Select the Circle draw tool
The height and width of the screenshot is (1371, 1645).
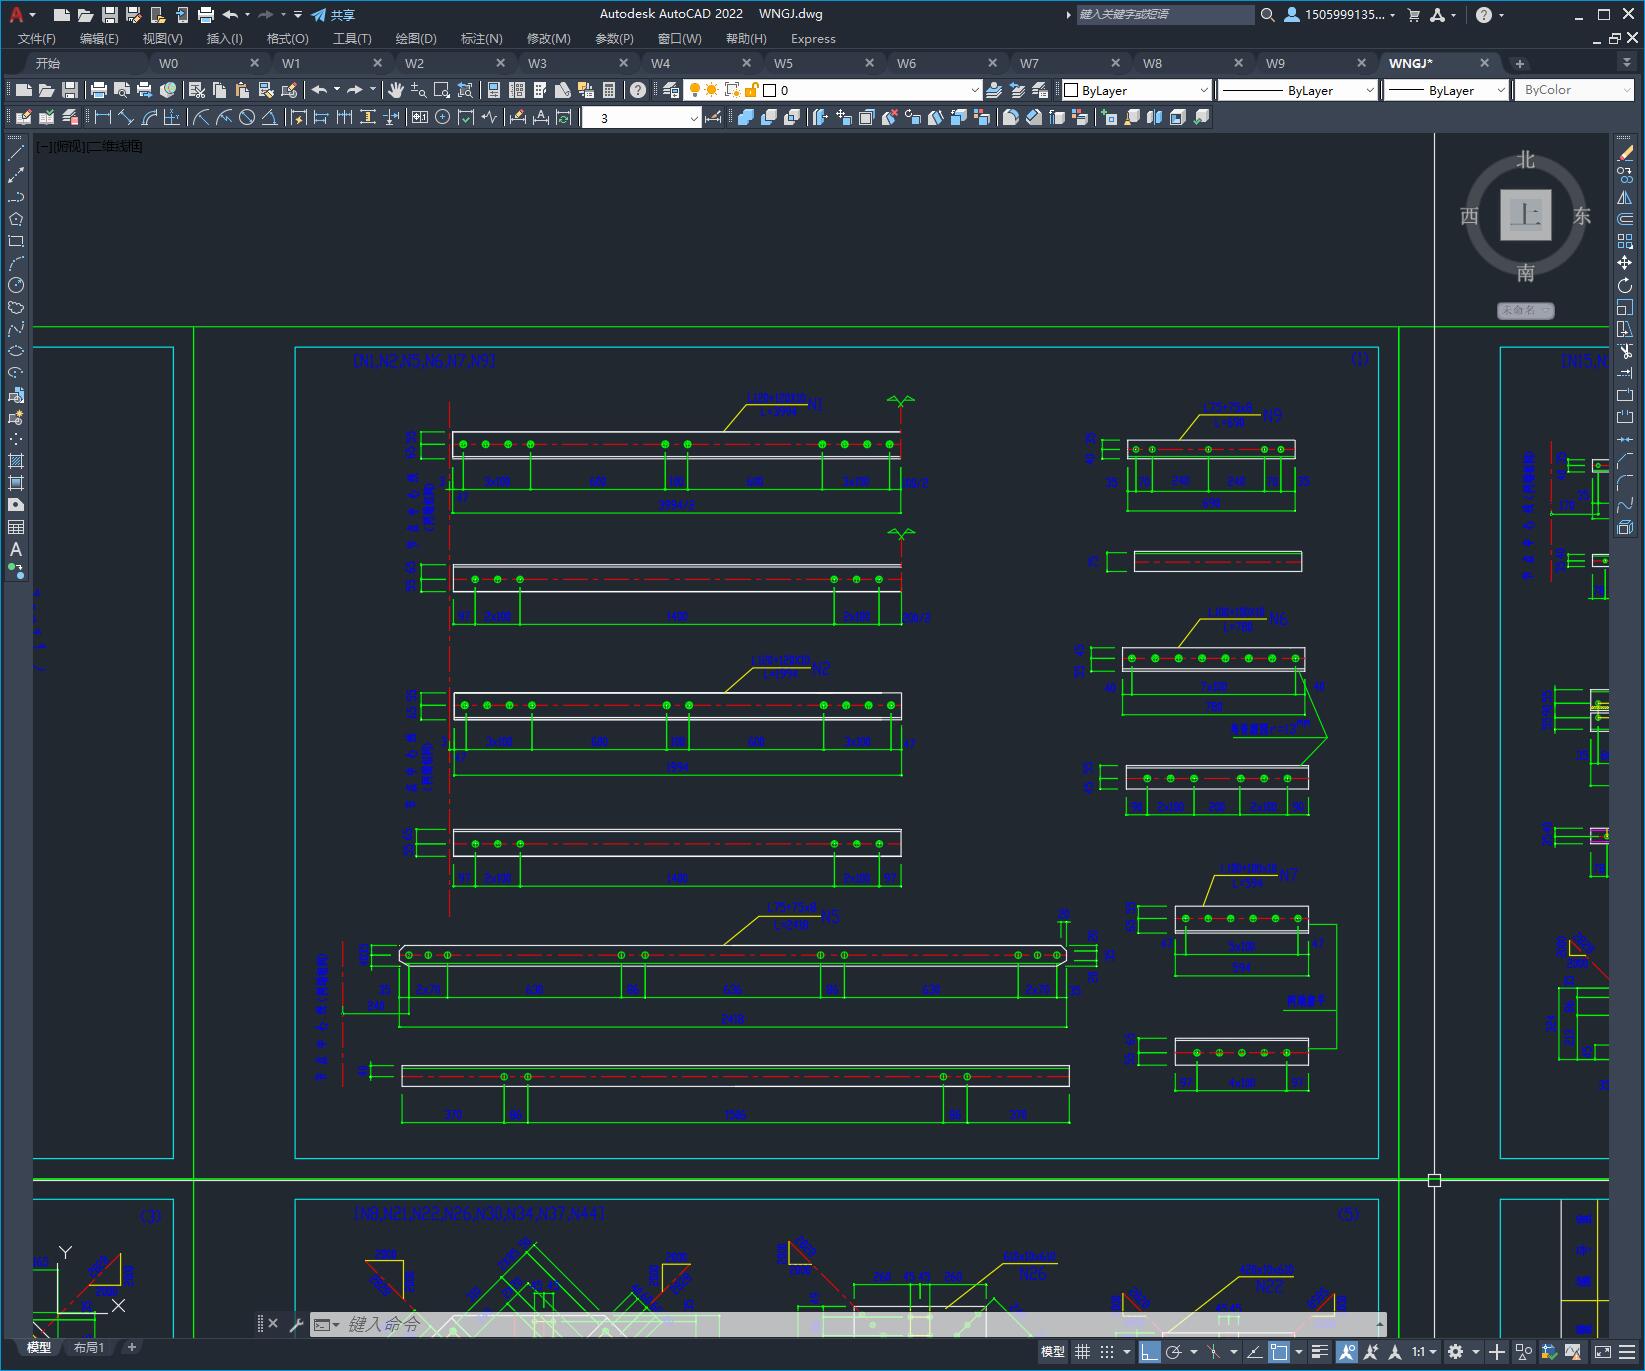16,285
